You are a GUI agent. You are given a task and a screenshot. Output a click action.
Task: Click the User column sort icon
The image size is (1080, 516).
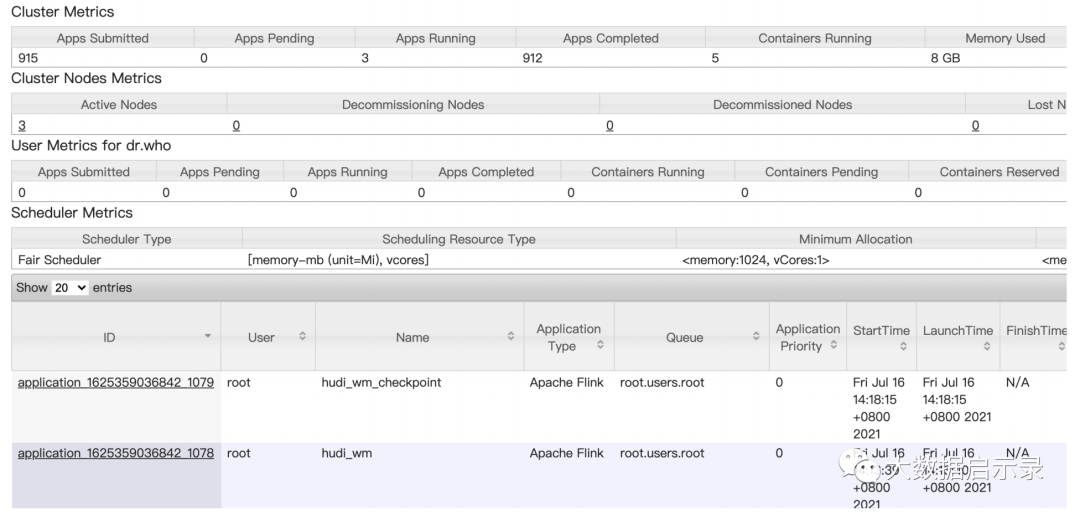[x=302, y=337]
